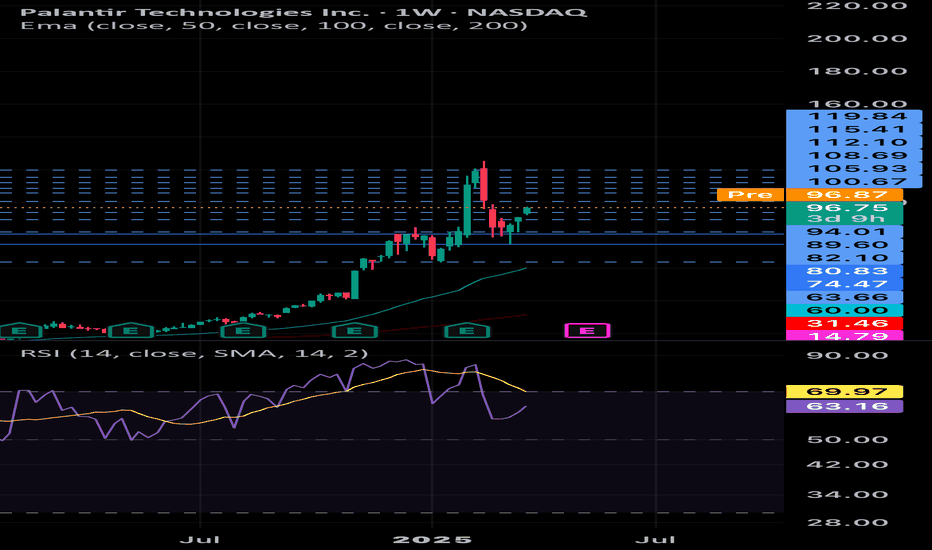
Task: Click the Ema (close, 50, close, 100, close, 200) legend
Action: click(274, 26)
